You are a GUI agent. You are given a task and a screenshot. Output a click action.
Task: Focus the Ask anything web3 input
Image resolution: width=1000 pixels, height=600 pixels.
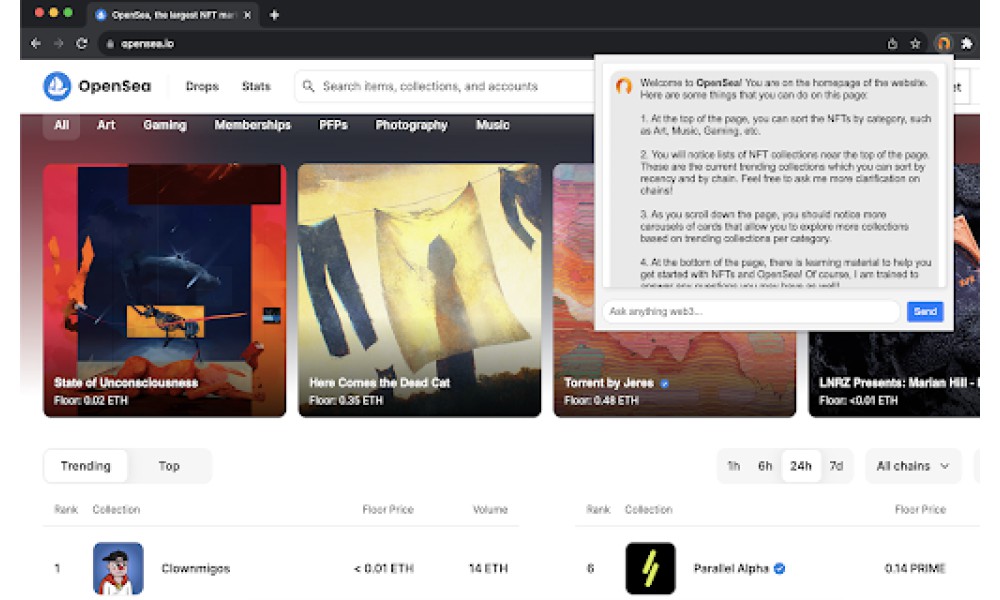pyautogui.click(x=751, y=311)
